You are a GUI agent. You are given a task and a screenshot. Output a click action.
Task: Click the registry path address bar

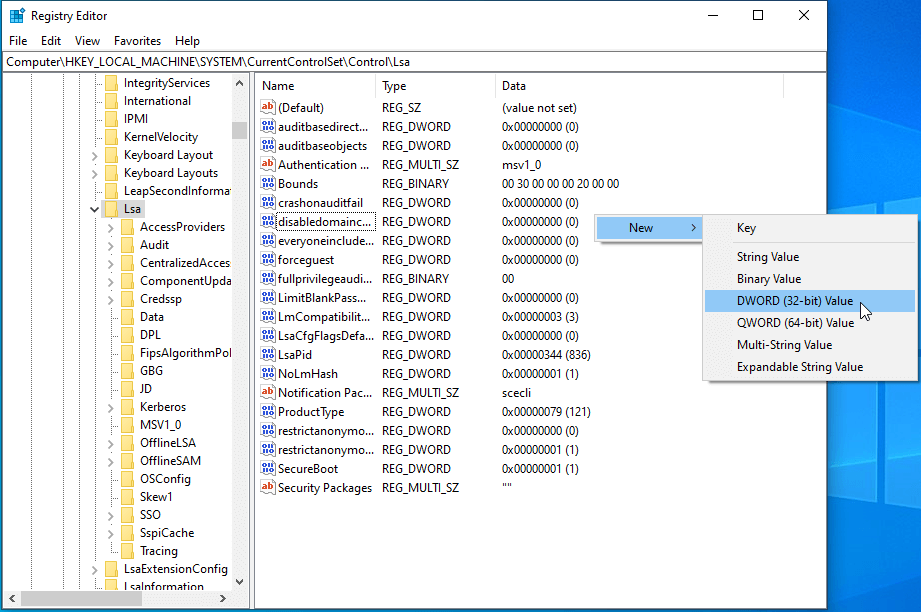(414, 62)
